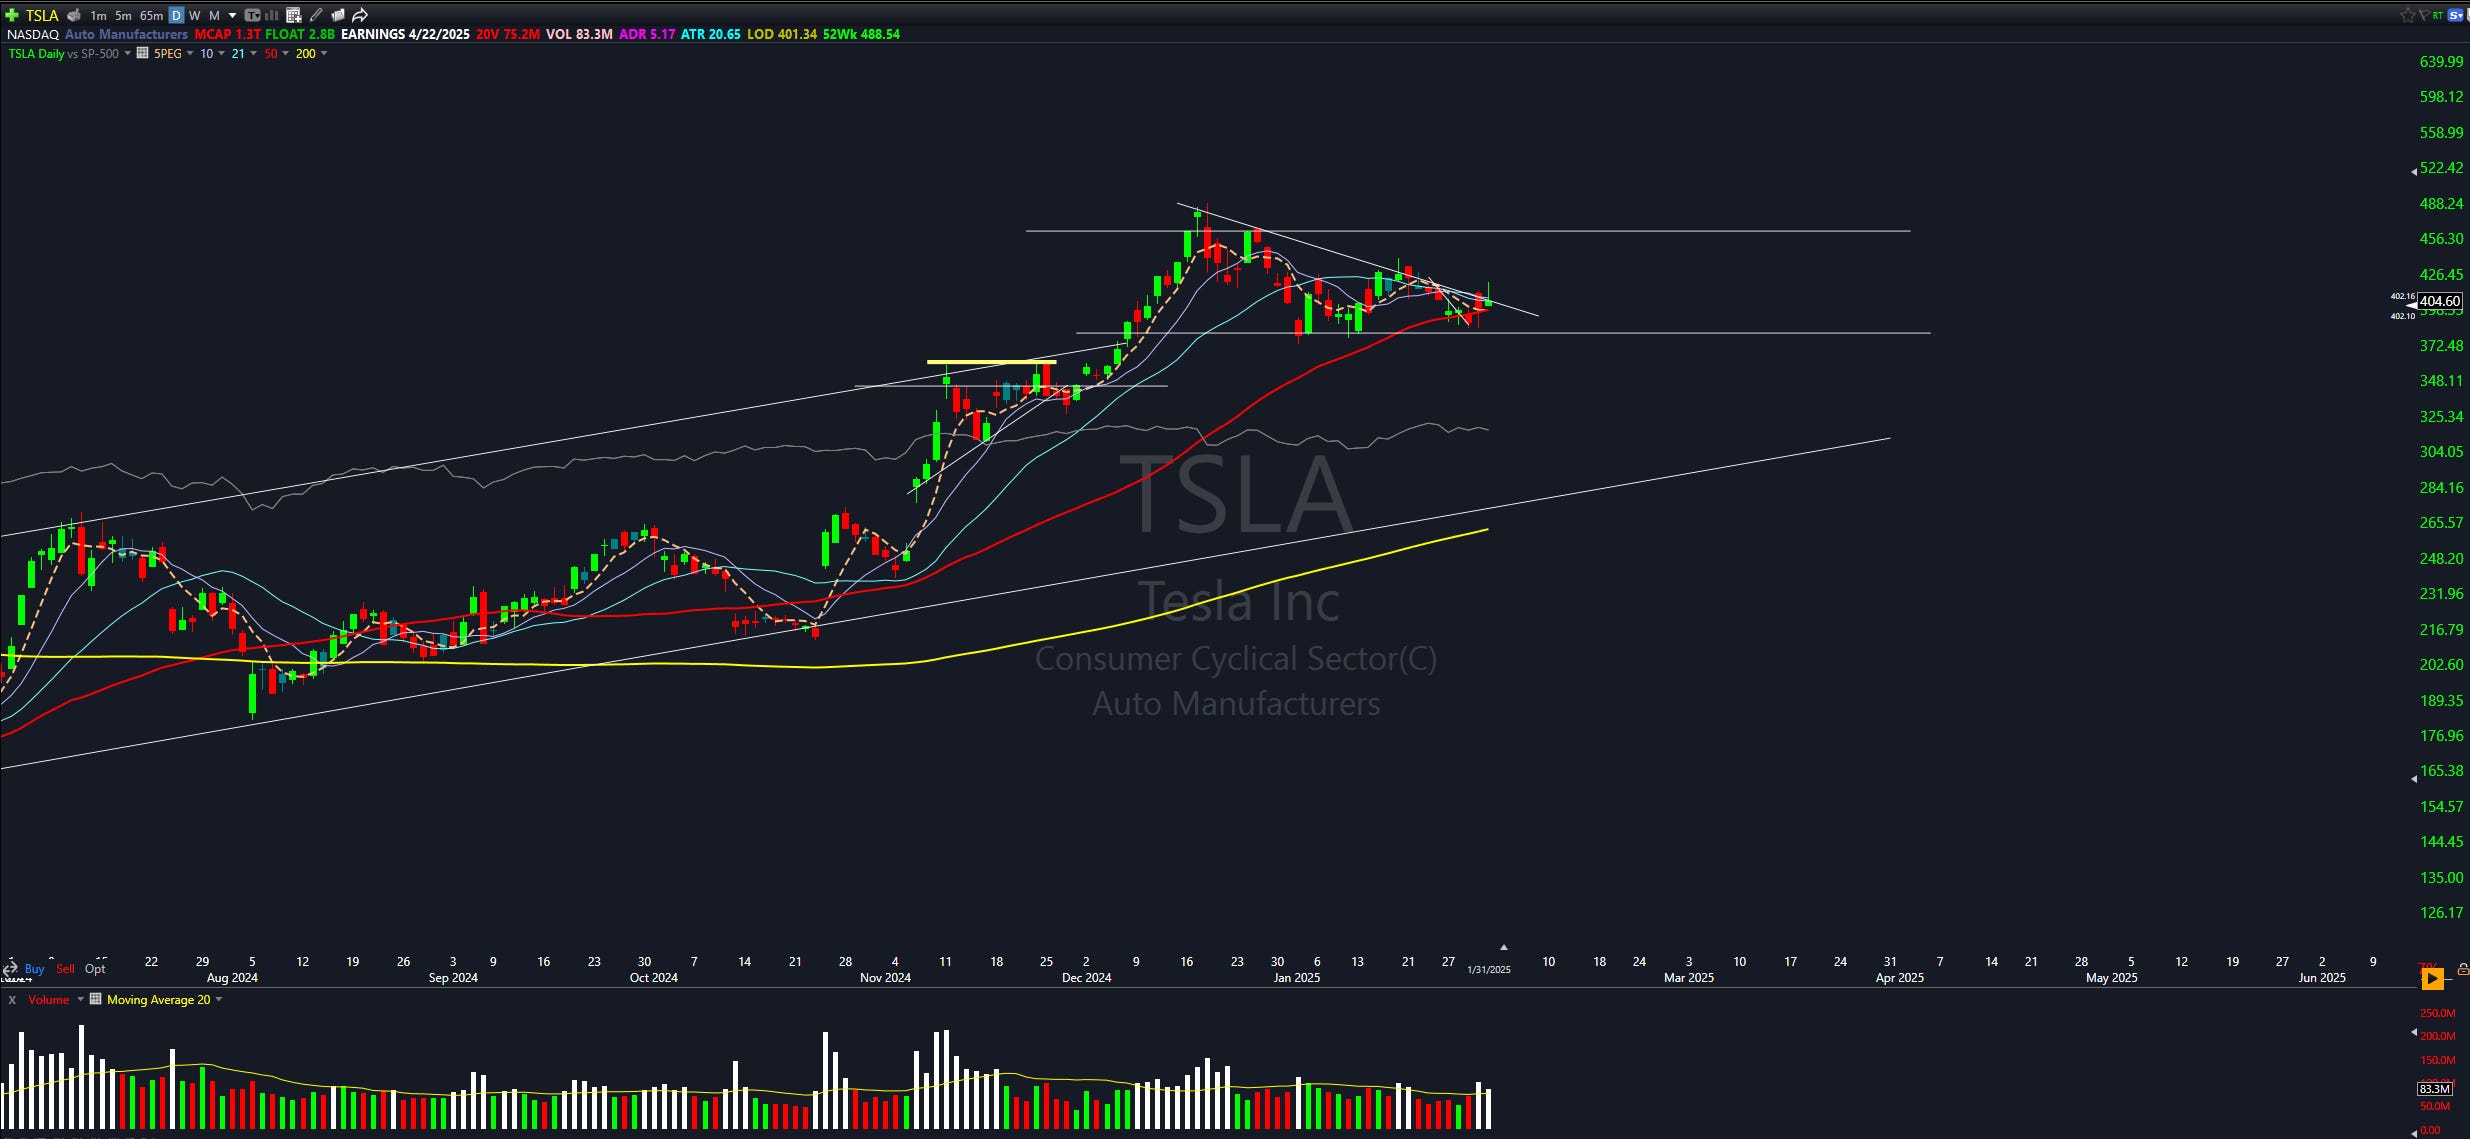The width and height of the screenshot is (2470, 1139).
Task: Click the share arrow icon
Action: (360, 15)
